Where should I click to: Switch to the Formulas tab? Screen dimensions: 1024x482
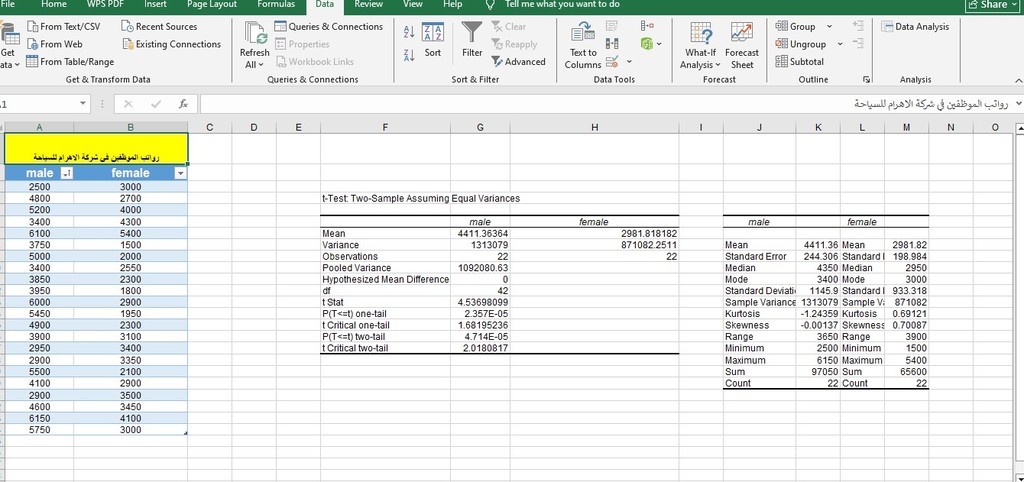point(275,5)
